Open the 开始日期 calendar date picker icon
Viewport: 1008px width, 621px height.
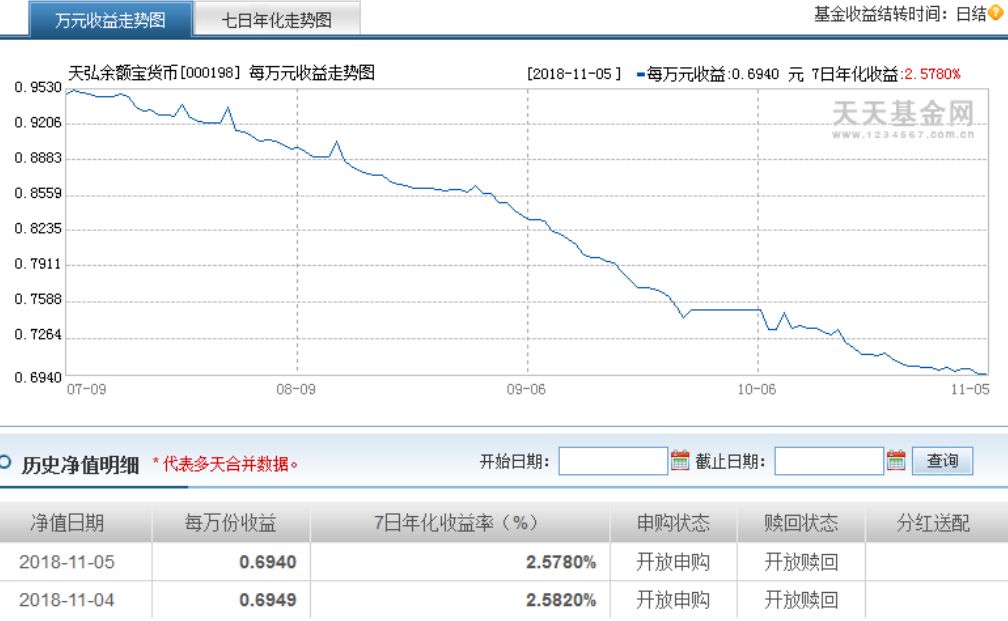[x=680, y=461]
